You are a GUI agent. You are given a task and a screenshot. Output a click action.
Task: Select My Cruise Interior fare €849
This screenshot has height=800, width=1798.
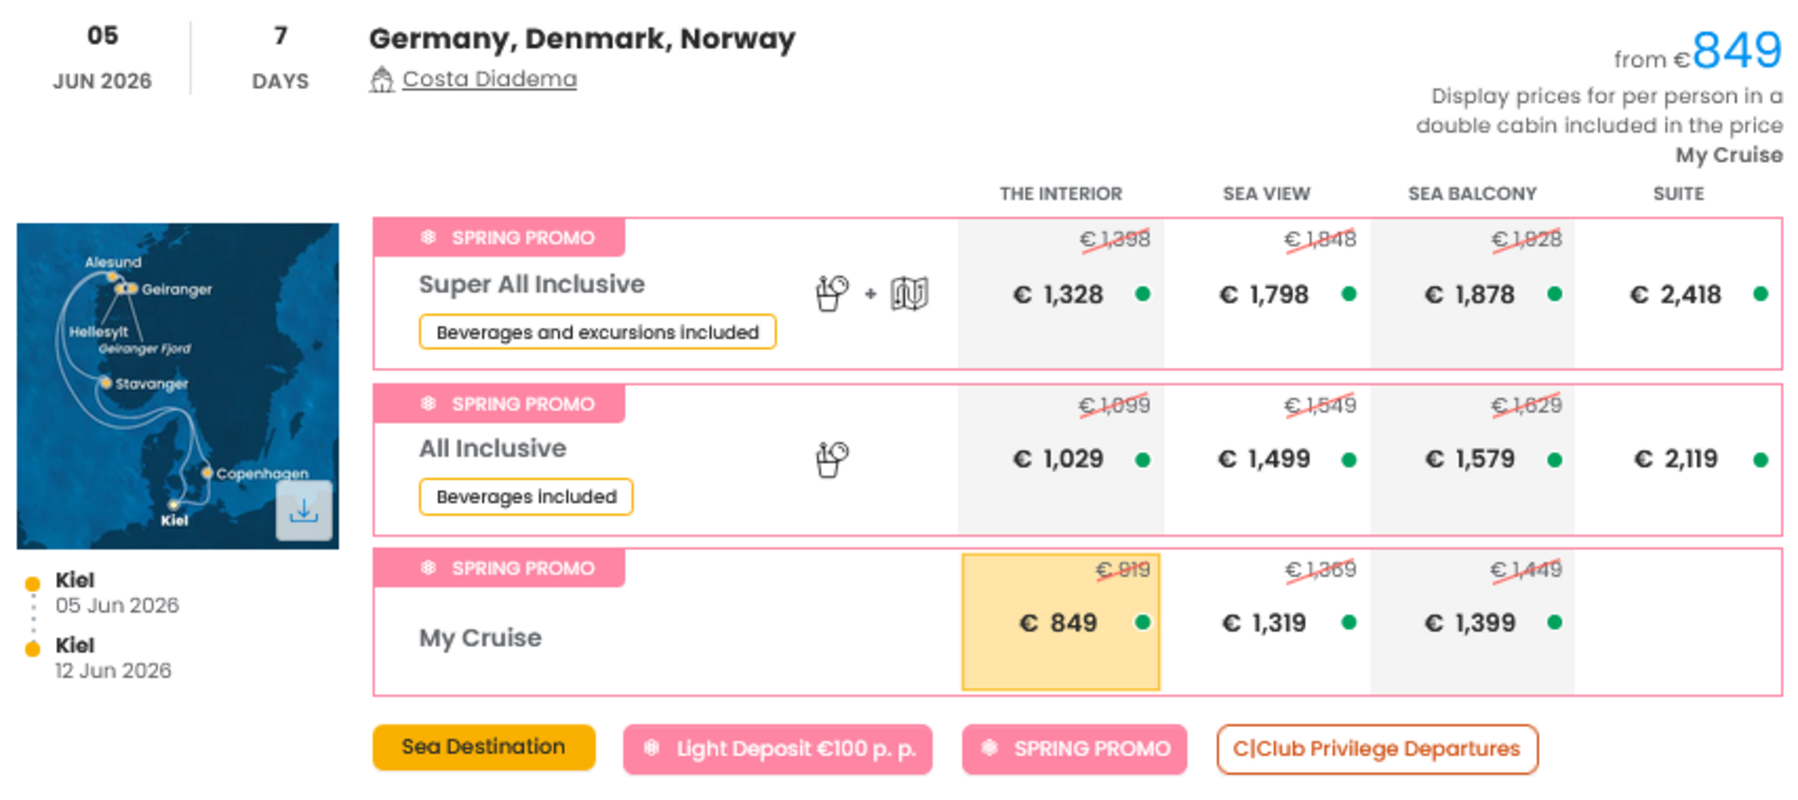pos(1060,623)
